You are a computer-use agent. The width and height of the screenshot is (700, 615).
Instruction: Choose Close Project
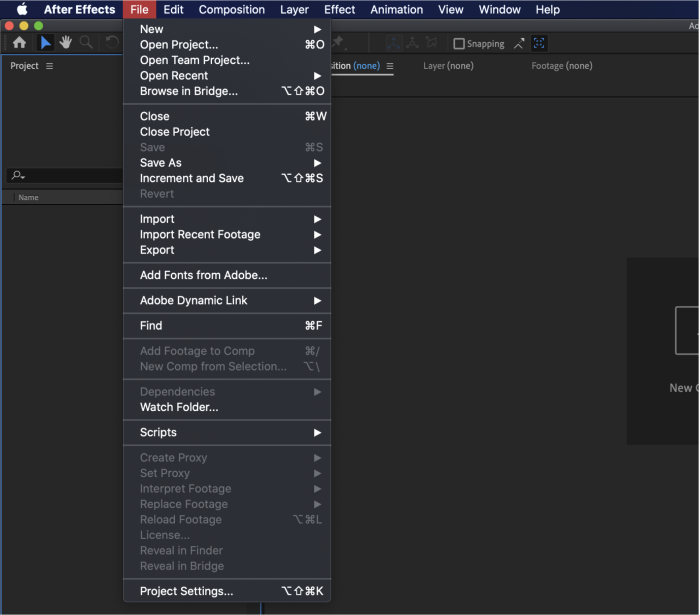point(227,132)
